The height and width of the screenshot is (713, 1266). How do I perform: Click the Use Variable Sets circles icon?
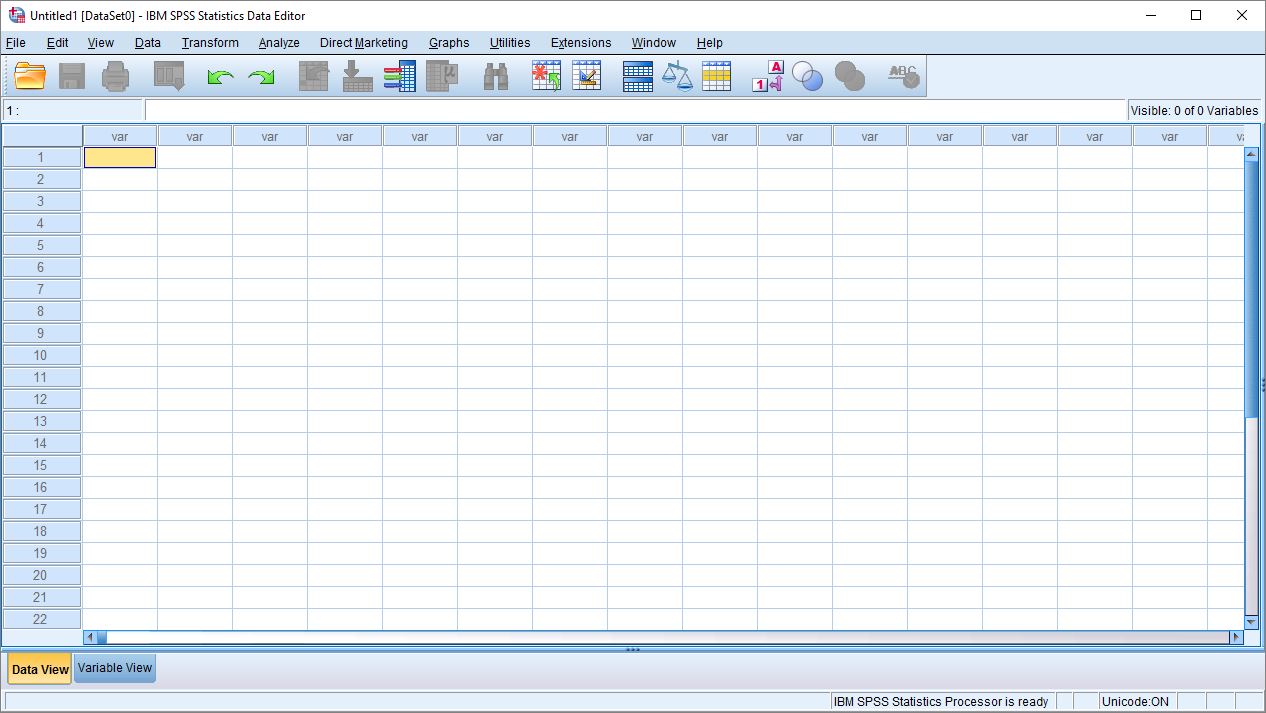(x=807, y=76)
